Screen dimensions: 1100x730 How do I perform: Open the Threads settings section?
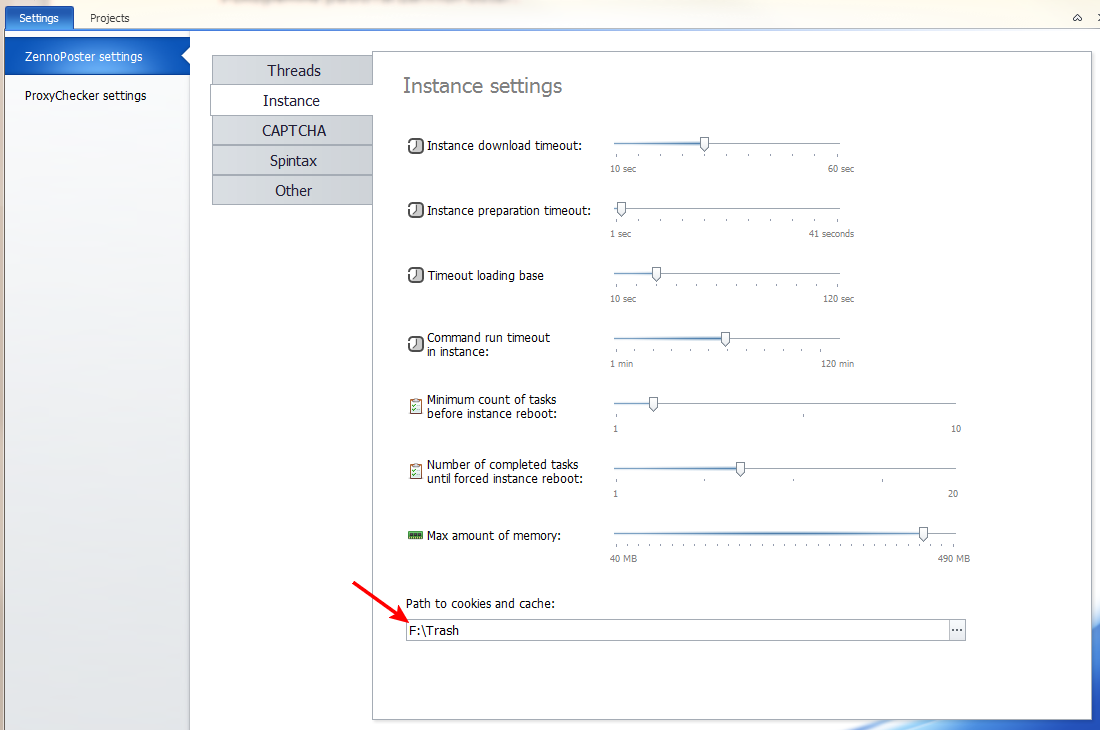[x=293, y=70]
